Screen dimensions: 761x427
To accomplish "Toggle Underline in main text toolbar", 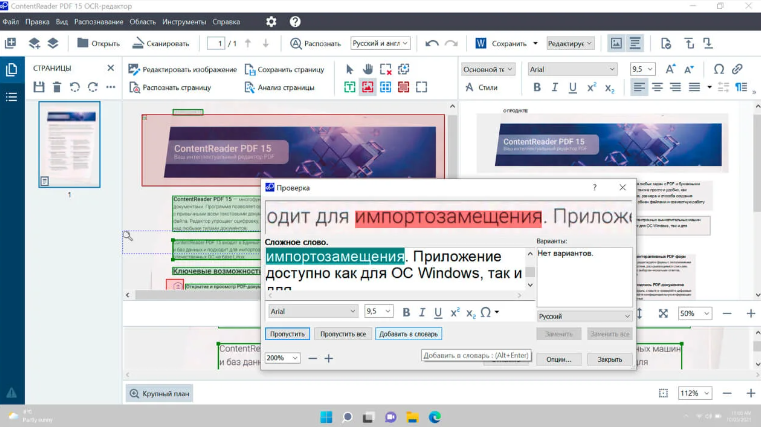I will pyautogui.click(x=573, y=87).
